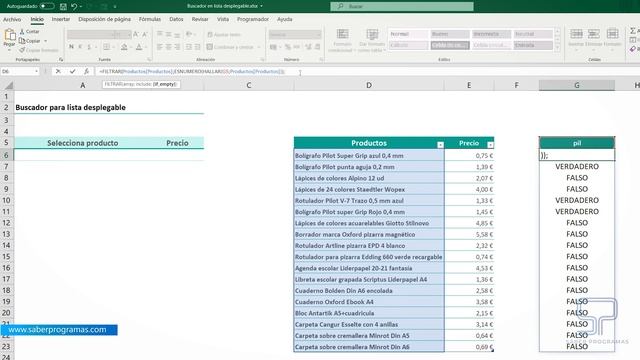This screenshot has height=360, width=640.
Task: Select the column G header
Action: [x=576, y=85]
